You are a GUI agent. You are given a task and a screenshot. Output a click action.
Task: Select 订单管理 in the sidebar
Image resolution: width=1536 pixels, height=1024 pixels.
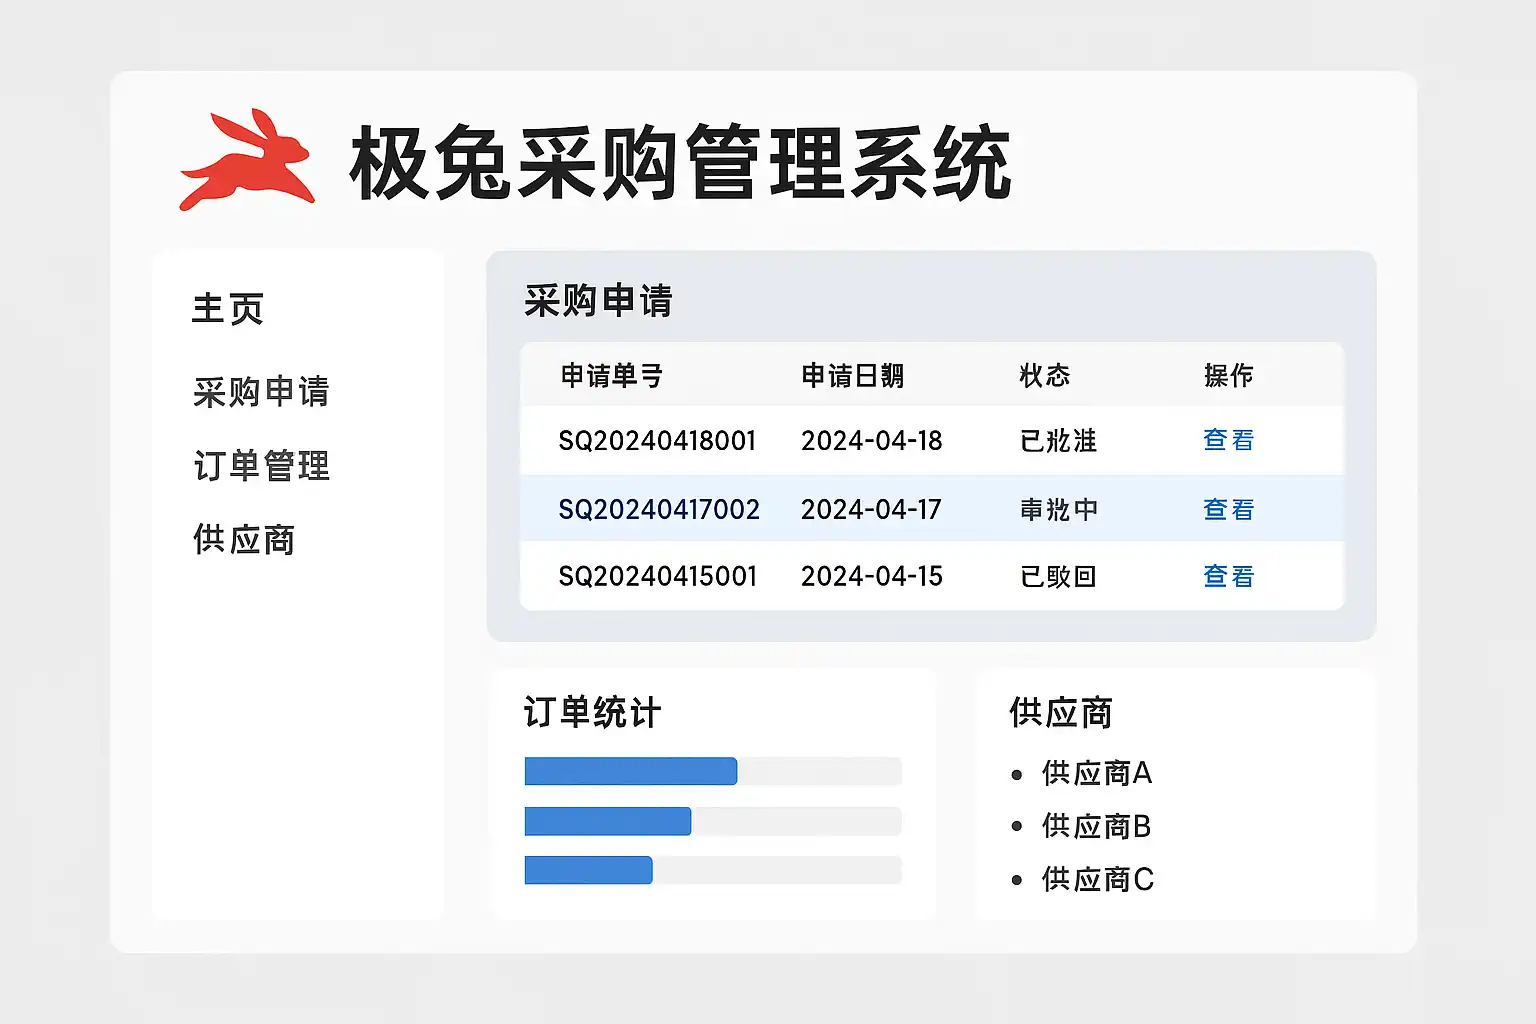[x=261, y=466]
